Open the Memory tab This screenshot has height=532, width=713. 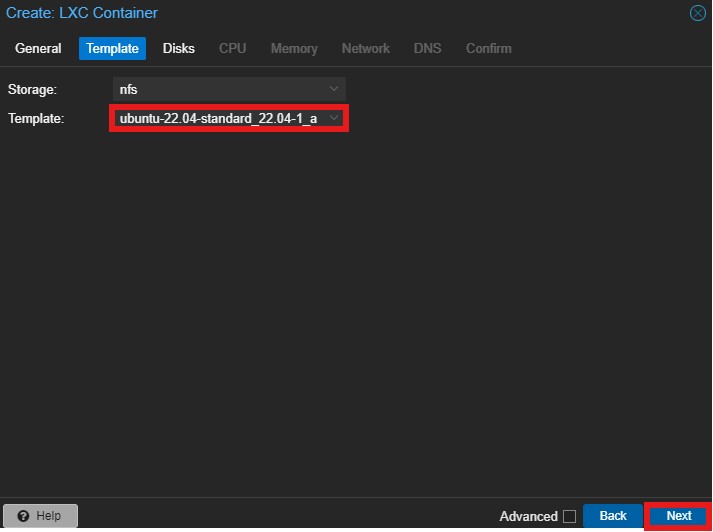pyautogui.click(x=294, y=48)
